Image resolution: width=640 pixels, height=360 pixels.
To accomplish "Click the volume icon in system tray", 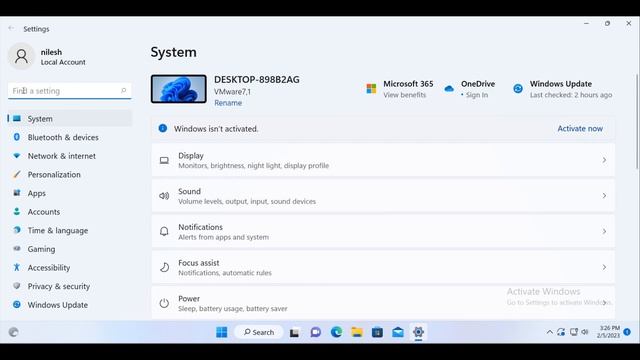I will click(x=585, y=332).
